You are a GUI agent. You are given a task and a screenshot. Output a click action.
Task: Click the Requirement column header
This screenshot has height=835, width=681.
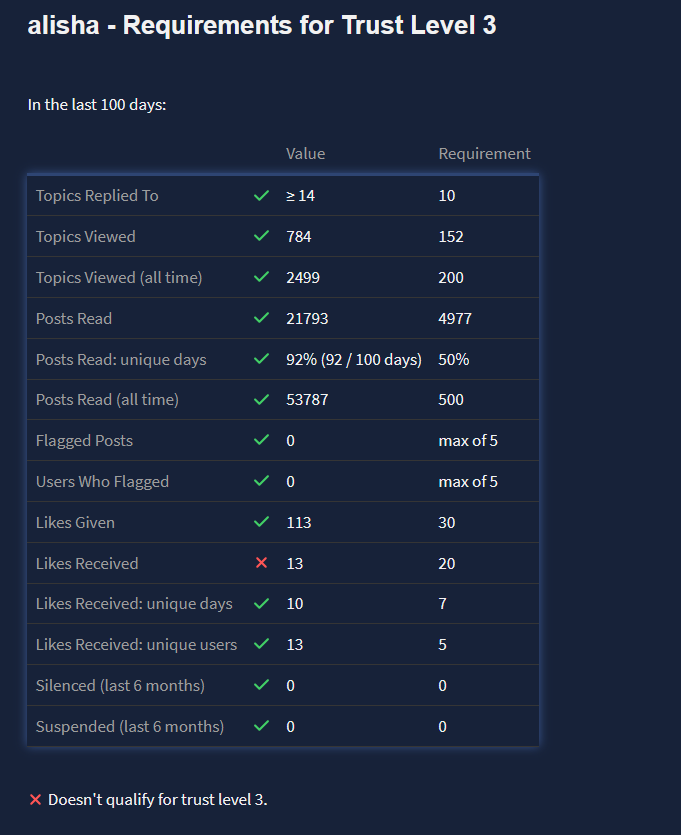coord(484,154)
